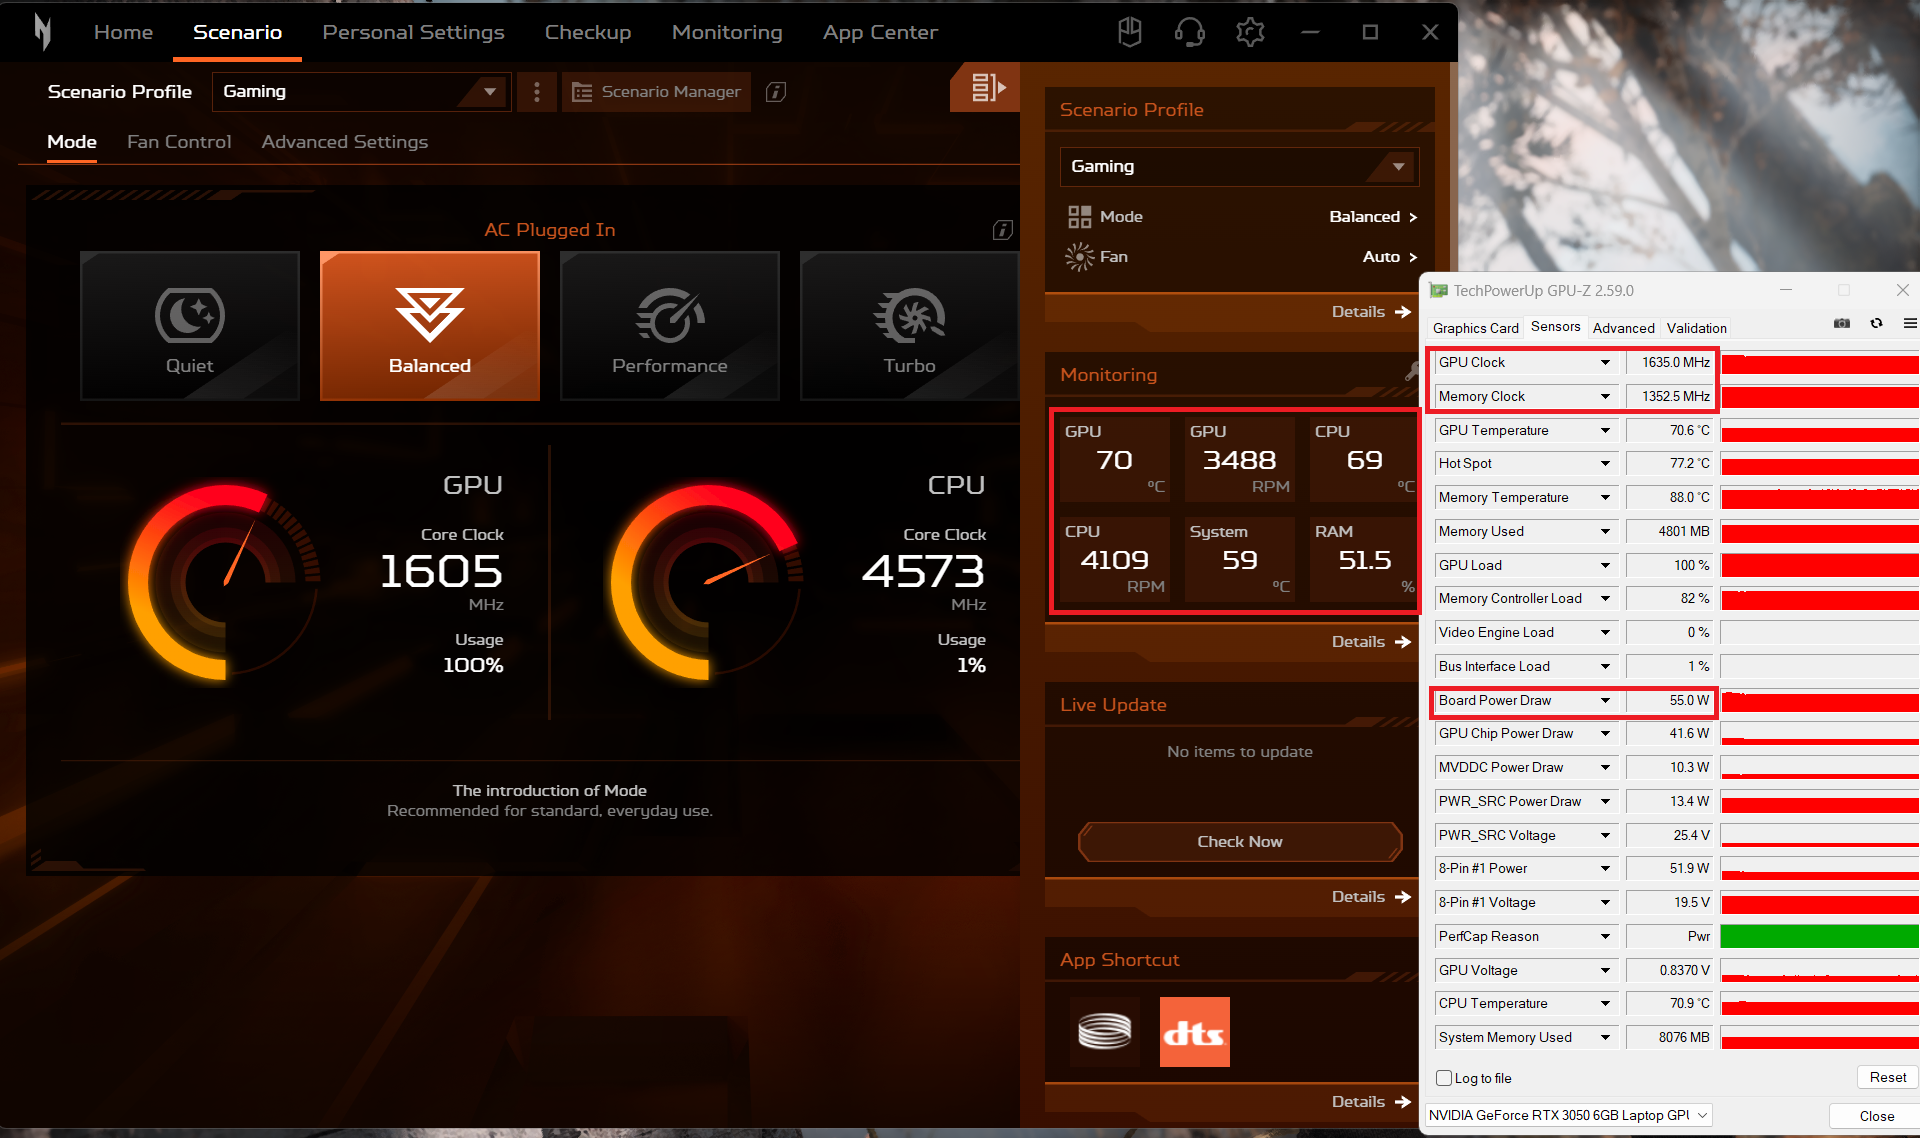Select the Turbo mode tile
This screenshot has height=1138, width=1920.
[909, 326]
